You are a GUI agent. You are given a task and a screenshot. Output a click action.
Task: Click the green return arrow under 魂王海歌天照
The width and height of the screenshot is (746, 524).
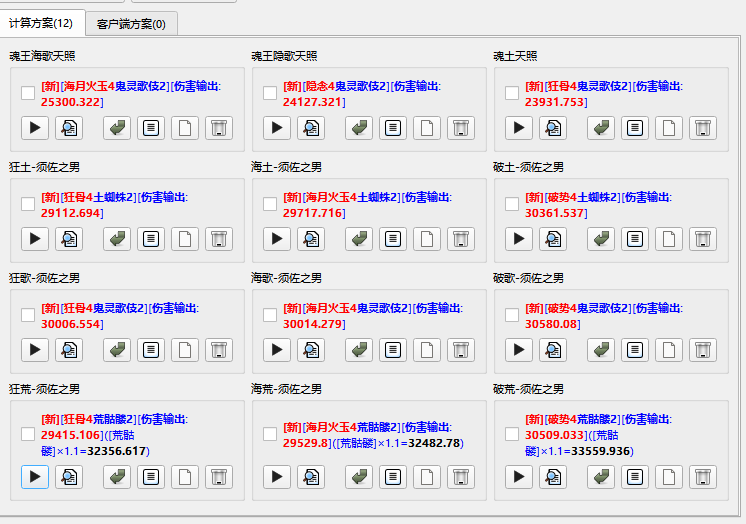click(117, 128)
